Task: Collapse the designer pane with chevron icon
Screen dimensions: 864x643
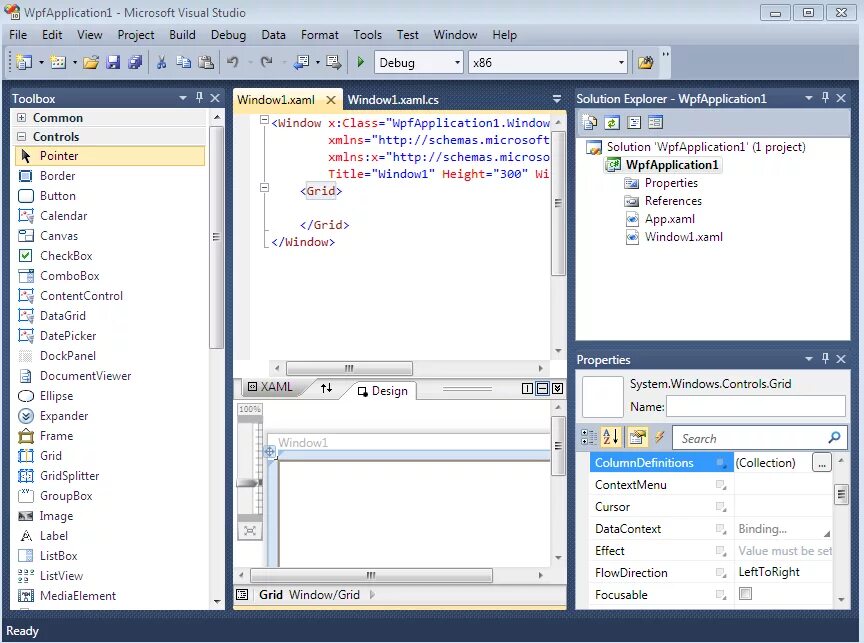Action: (557, 388)
